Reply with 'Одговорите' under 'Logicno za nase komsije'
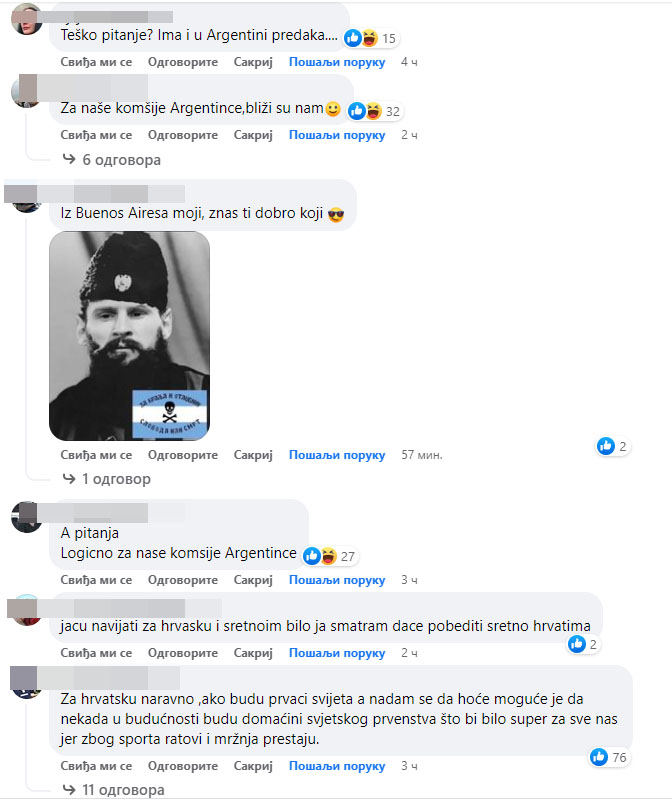Image resolution: width=672 pixels, height=803 pixels. 183,580
